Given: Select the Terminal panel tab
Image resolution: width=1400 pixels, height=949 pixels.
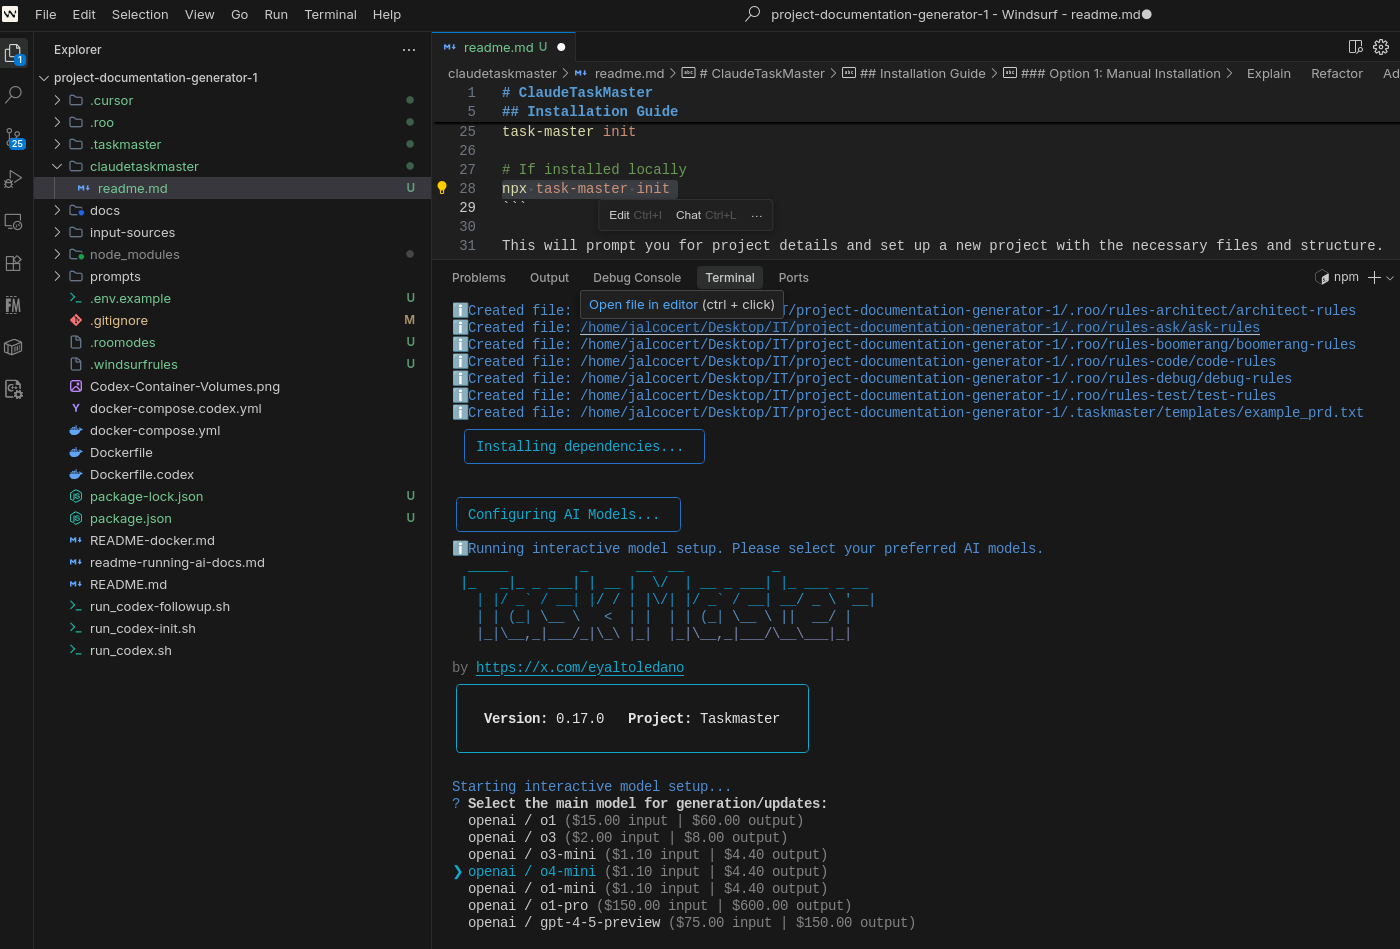Looking at the screenshot, I should [730, 277].
